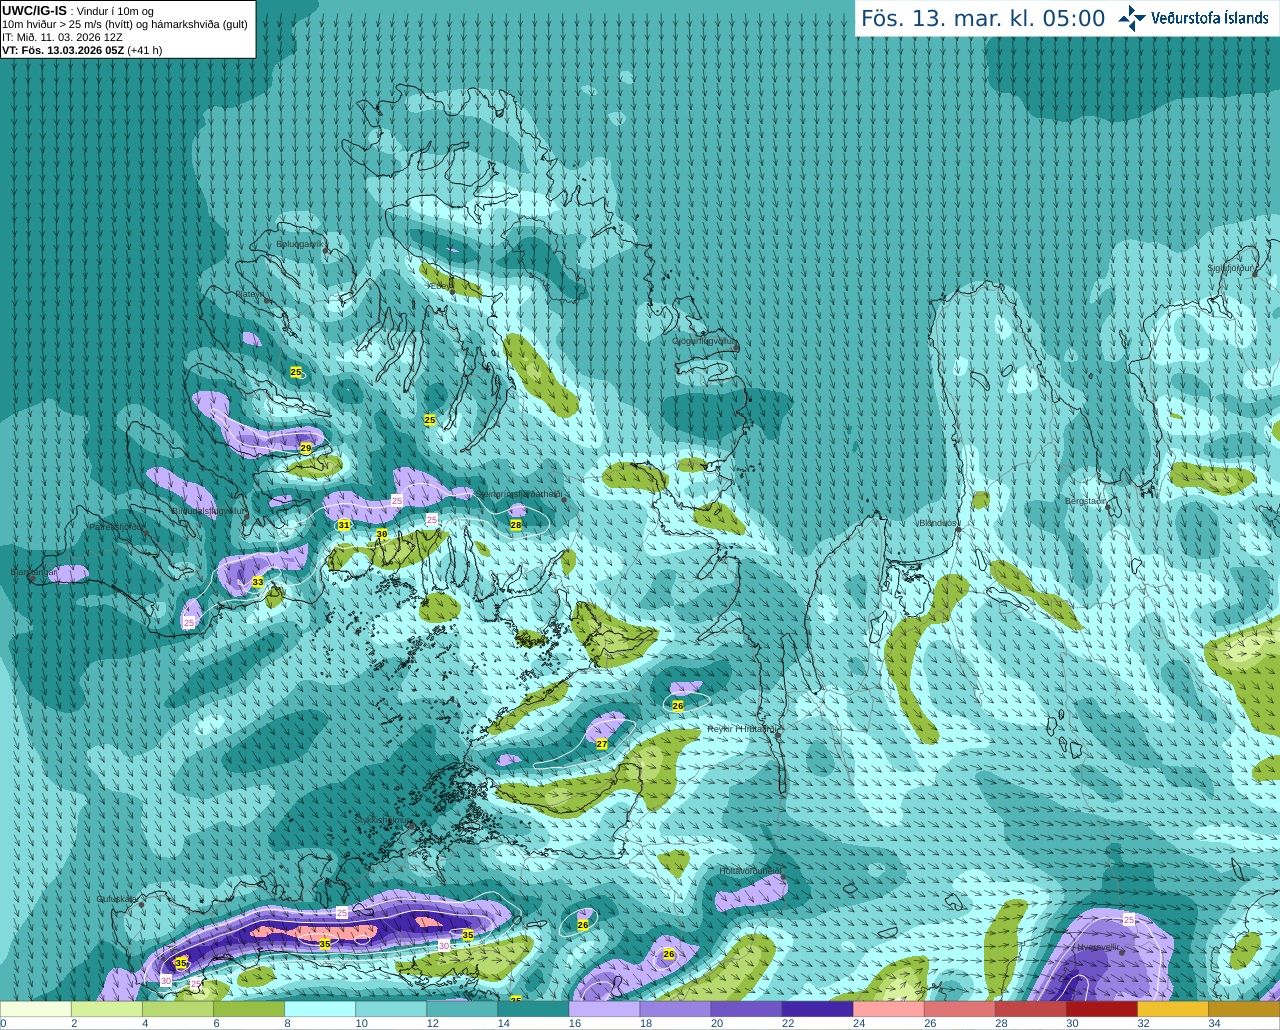Viewport: 1280px width, 1030px height.
Task: Click the yellow gust marker '27'
Action: [602, 744]
